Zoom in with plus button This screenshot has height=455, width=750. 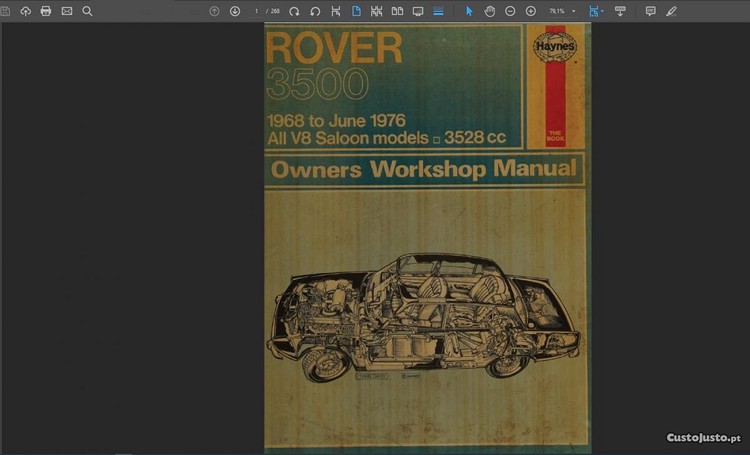pyautogui.click(x=531, y=11)
